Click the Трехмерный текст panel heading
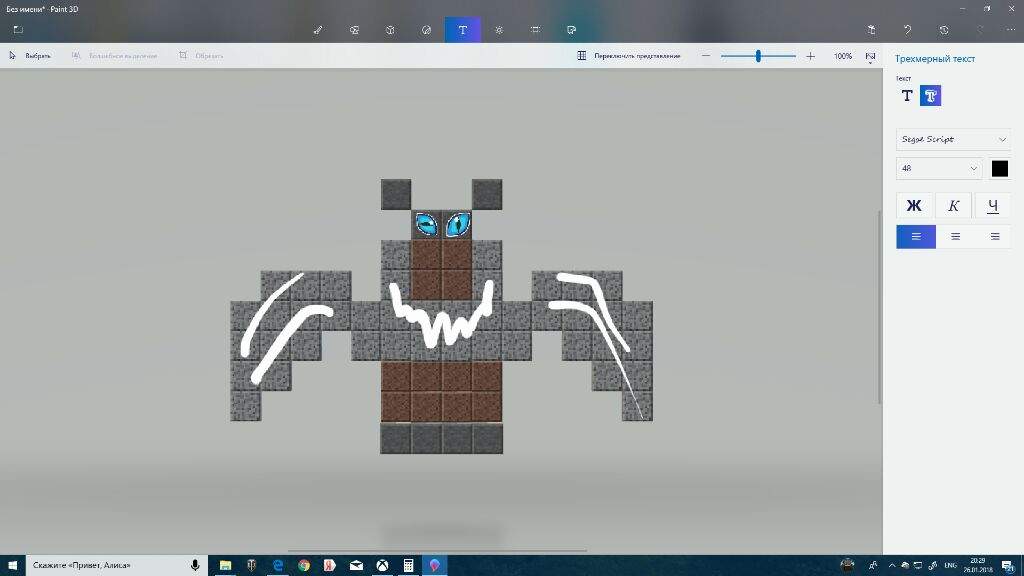 coord(935,59)
